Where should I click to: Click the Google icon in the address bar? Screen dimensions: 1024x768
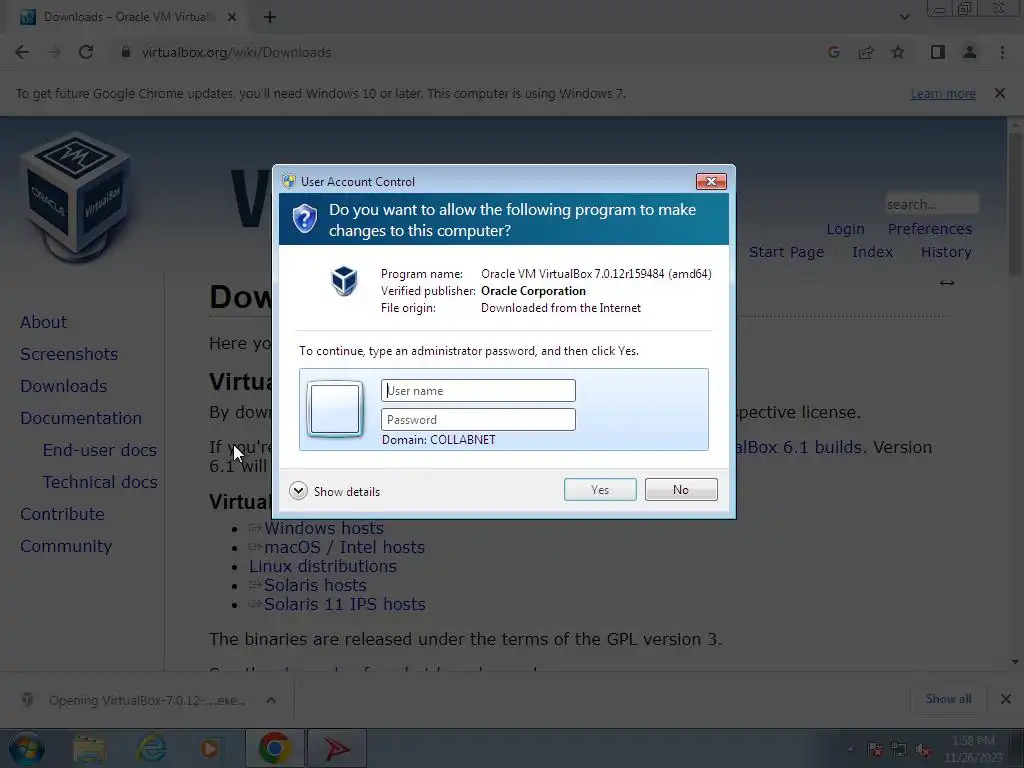coord(833,52)
